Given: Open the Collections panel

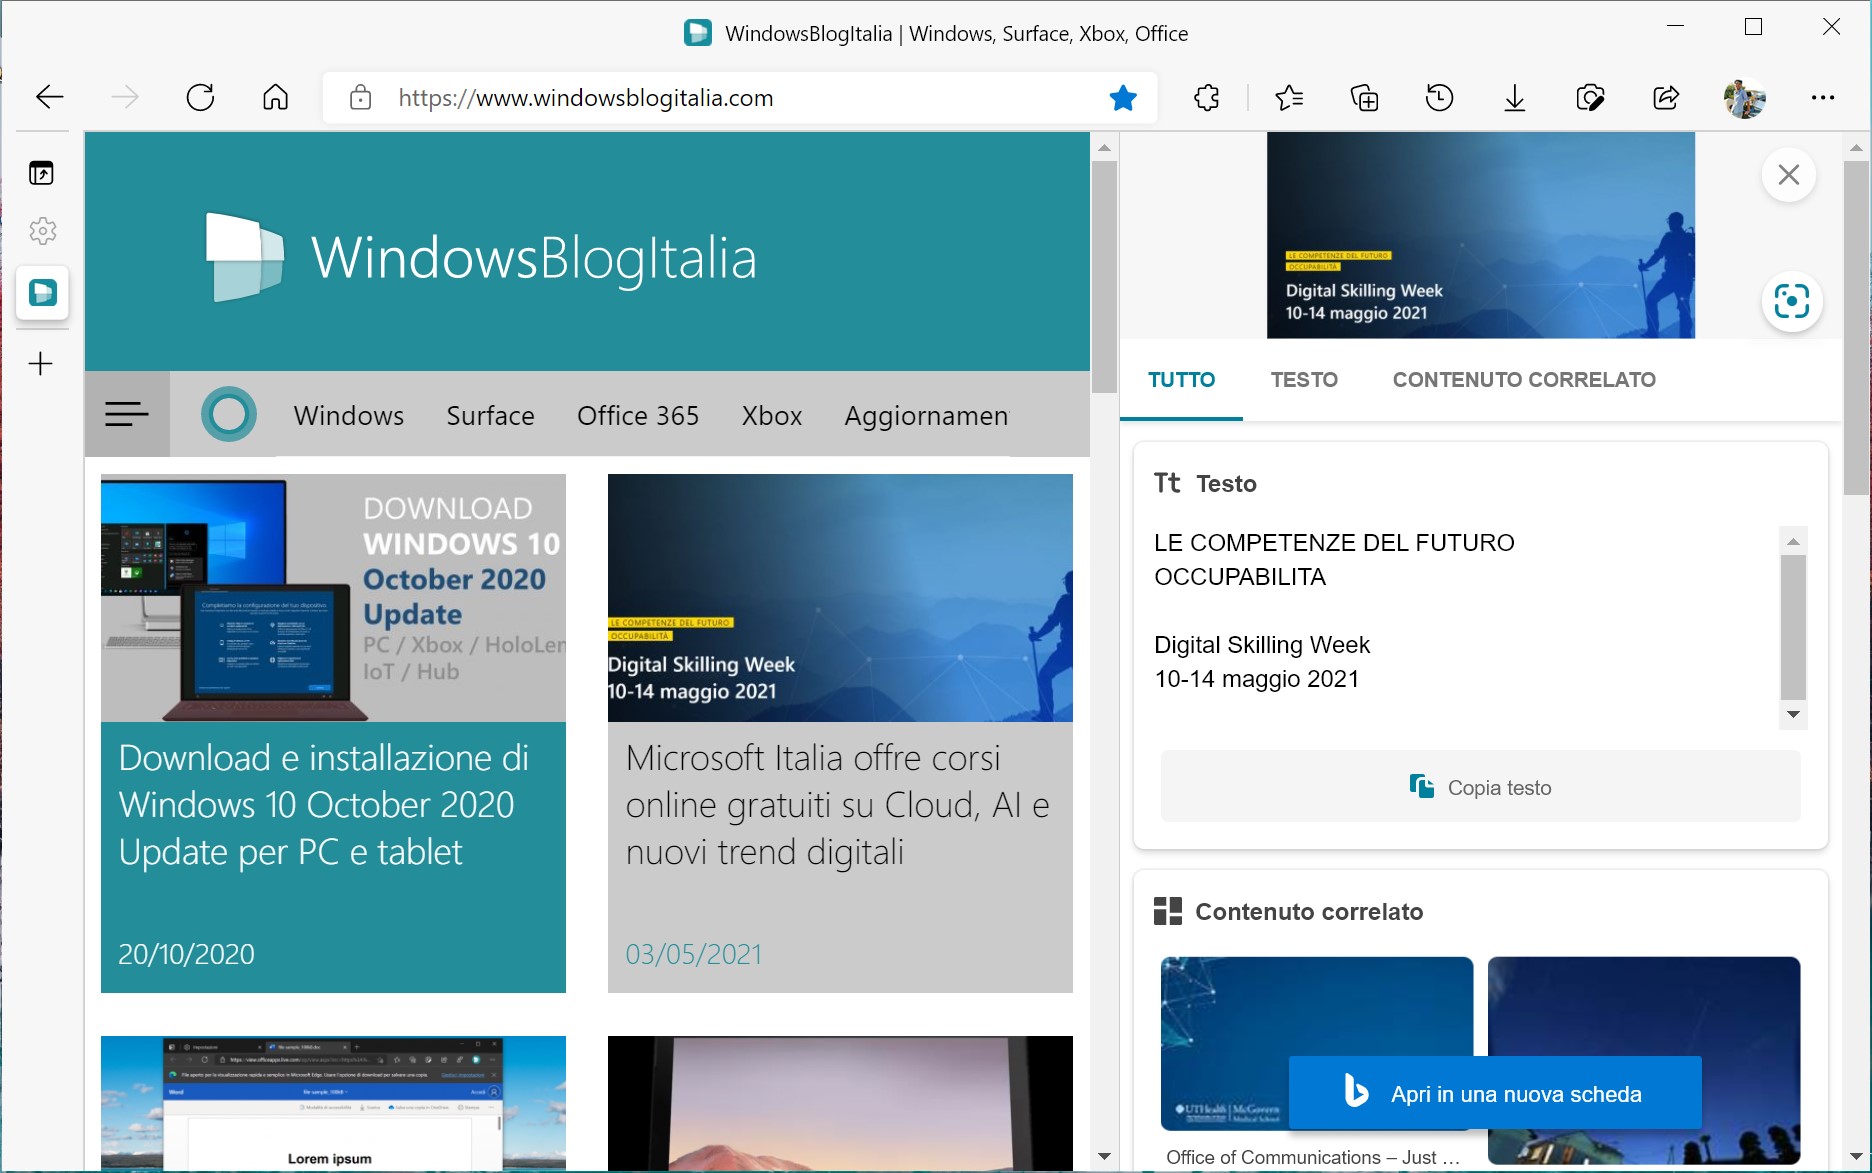Looking at the screenshot, I should click(x=1364, y=98).
